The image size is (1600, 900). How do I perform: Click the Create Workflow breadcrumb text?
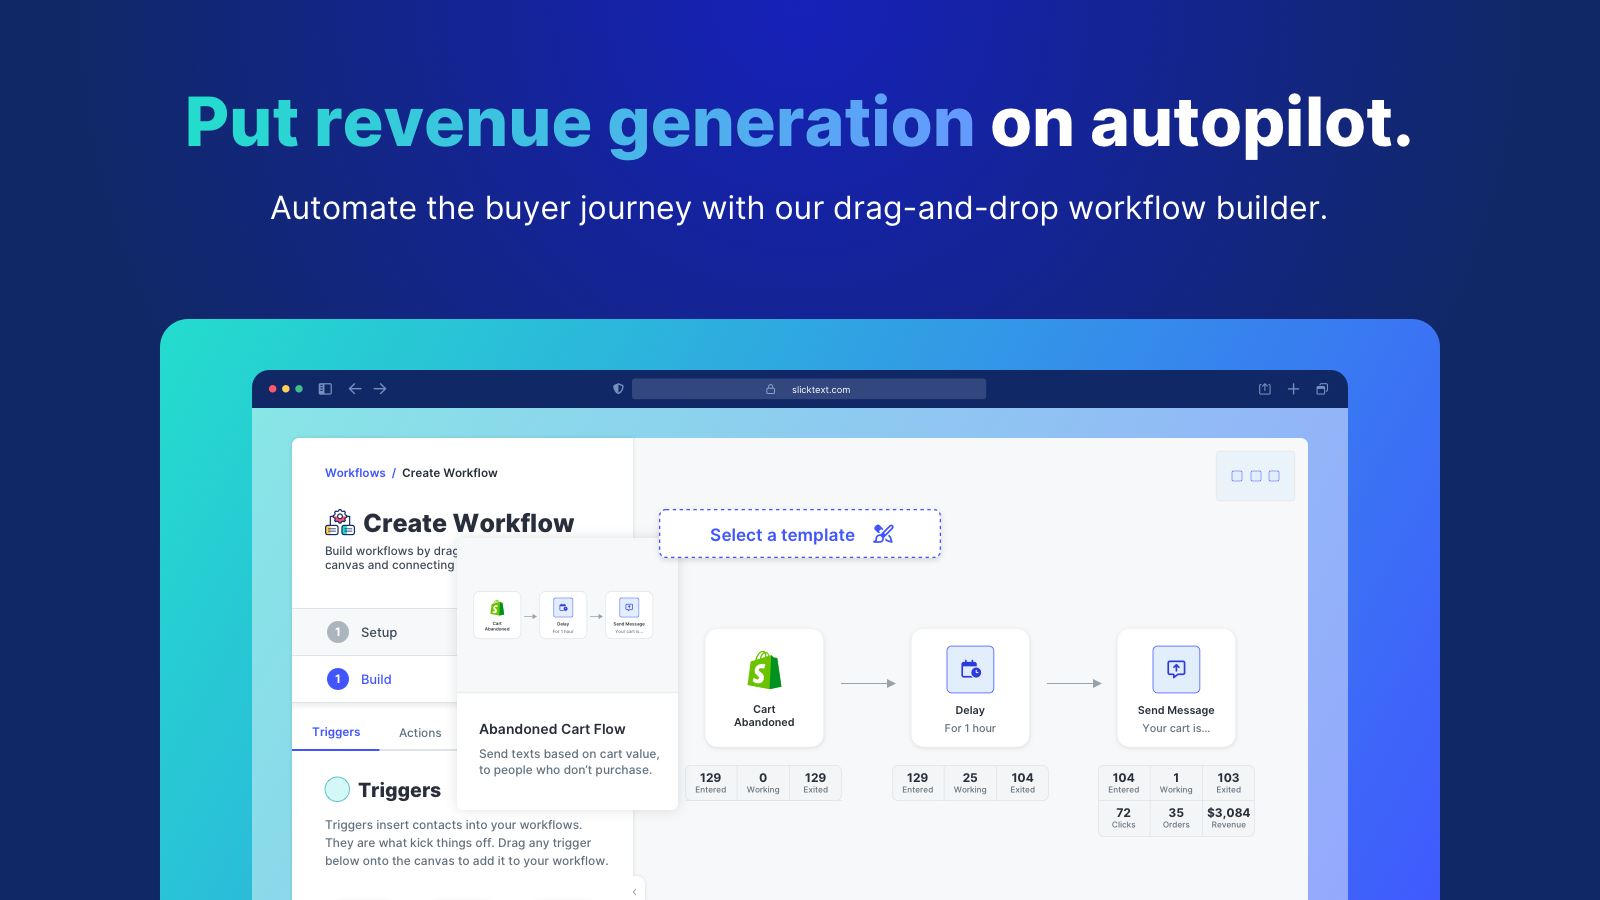(x=450, y=473)
